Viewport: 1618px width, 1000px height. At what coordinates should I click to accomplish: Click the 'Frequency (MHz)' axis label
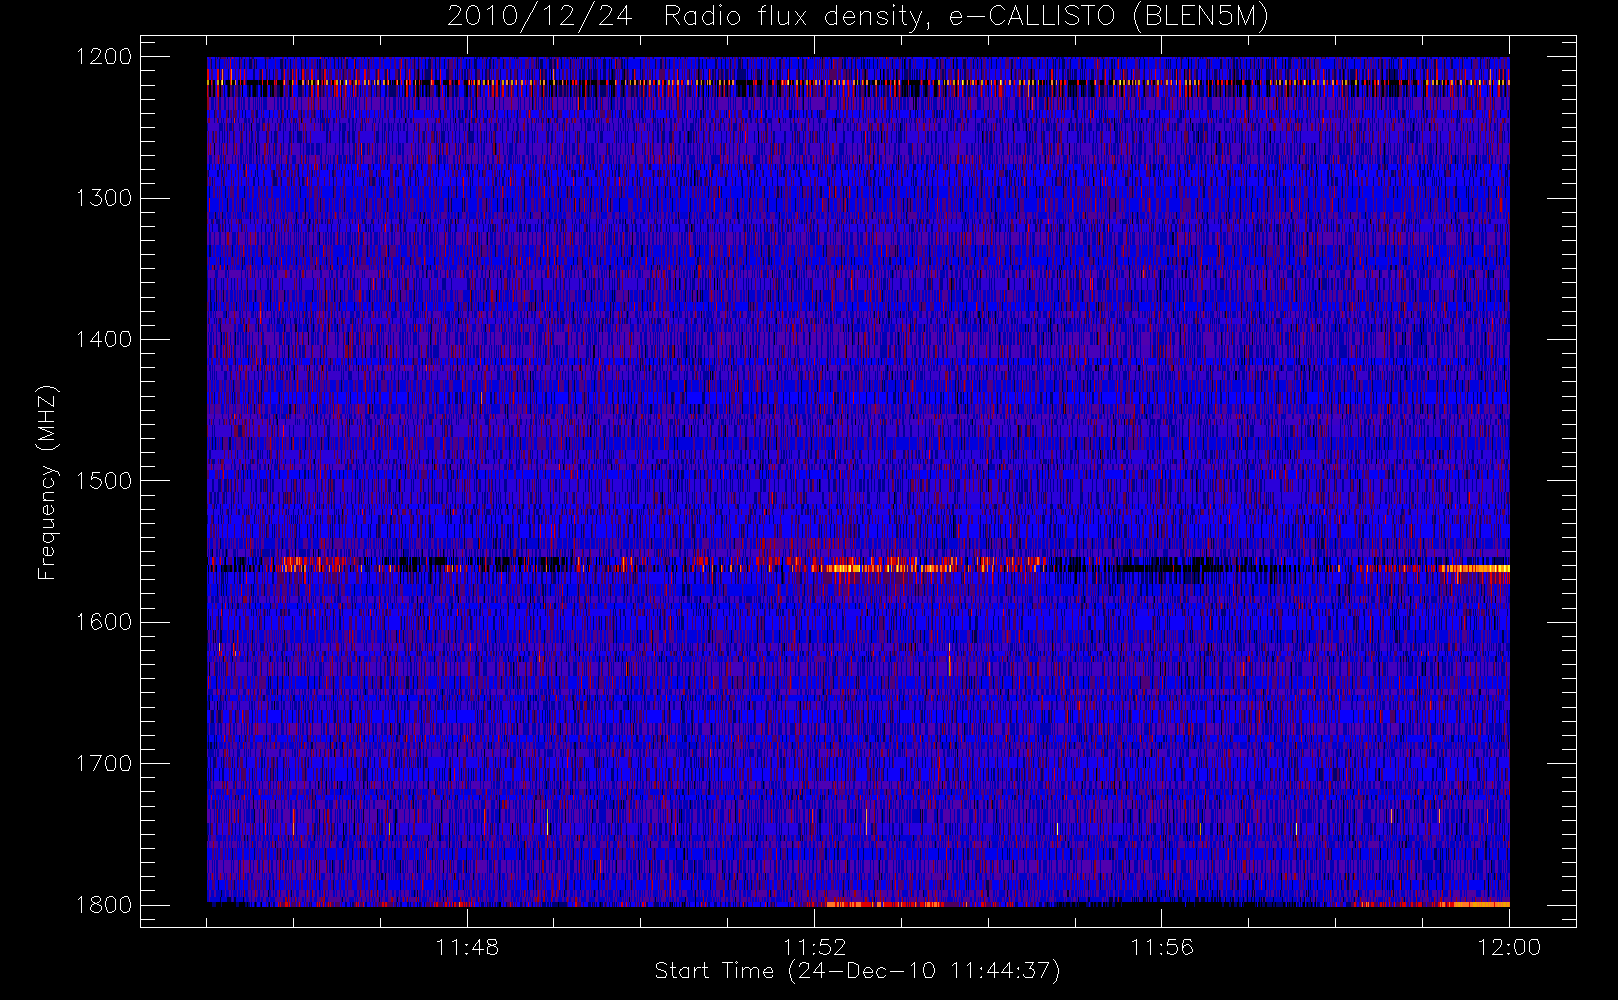(46, 482)
